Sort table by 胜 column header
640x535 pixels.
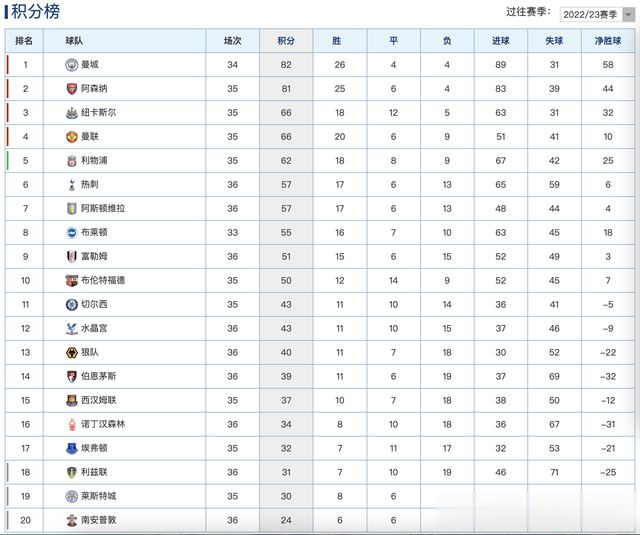point(336,41)
